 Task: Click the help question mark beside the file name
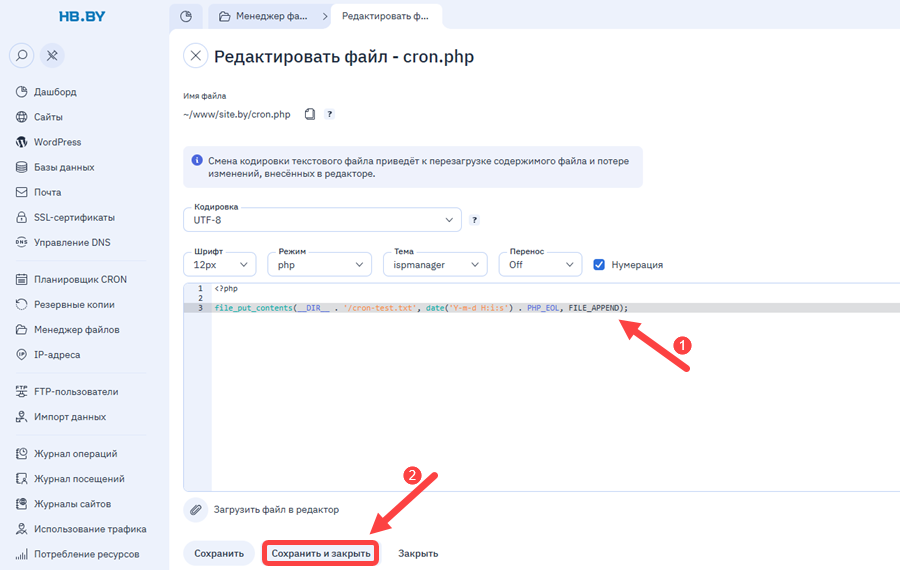pyautogui.click(x=329, y=114)
